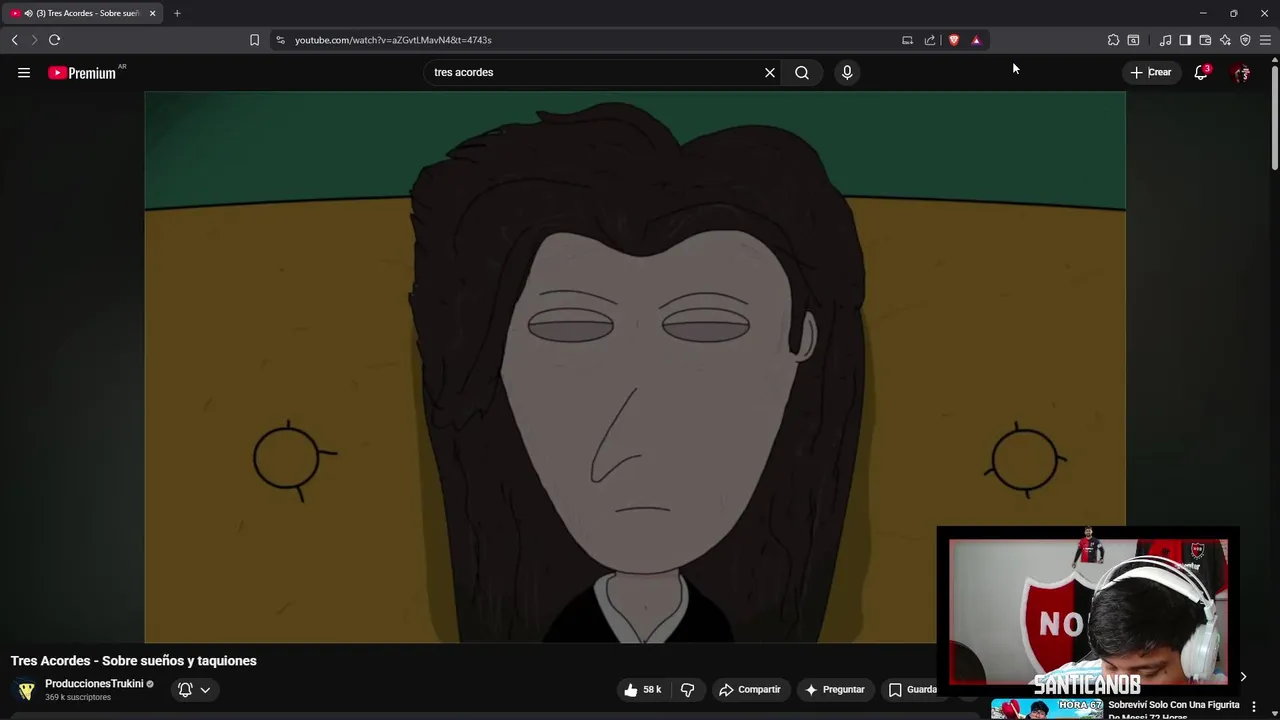Viewport: 1280px width, 720px height.
Task: Click the Compartir button
Action: pyautogui.click(x=749, y=689)
